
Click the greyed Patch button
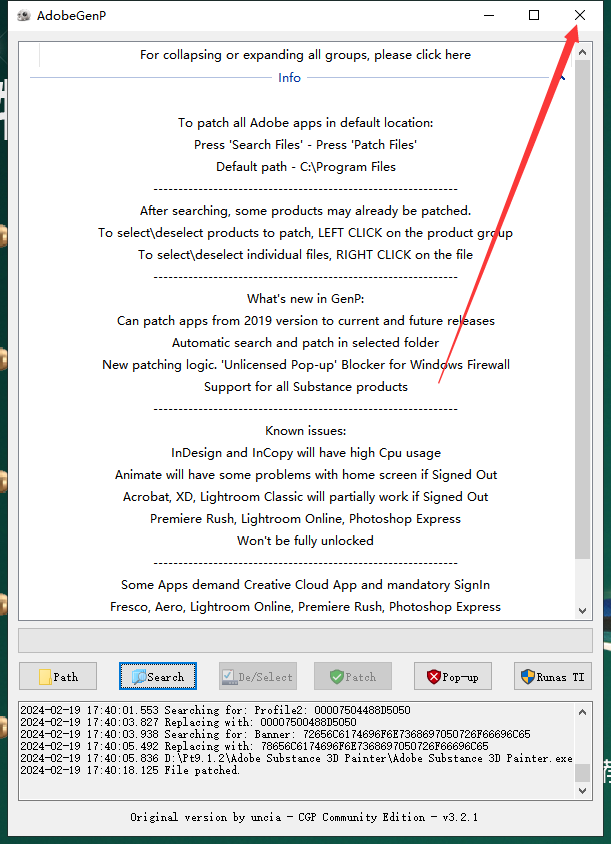[x=353, y=676]
